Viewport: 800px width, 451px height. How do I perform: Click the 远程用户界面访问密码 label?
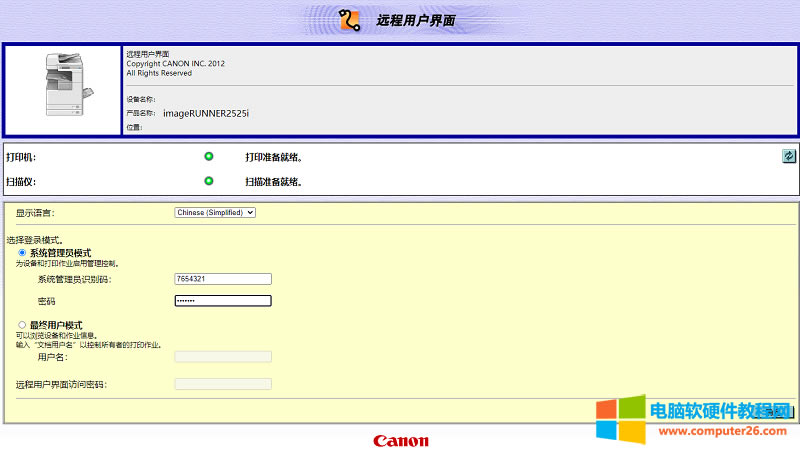(61, 385)
